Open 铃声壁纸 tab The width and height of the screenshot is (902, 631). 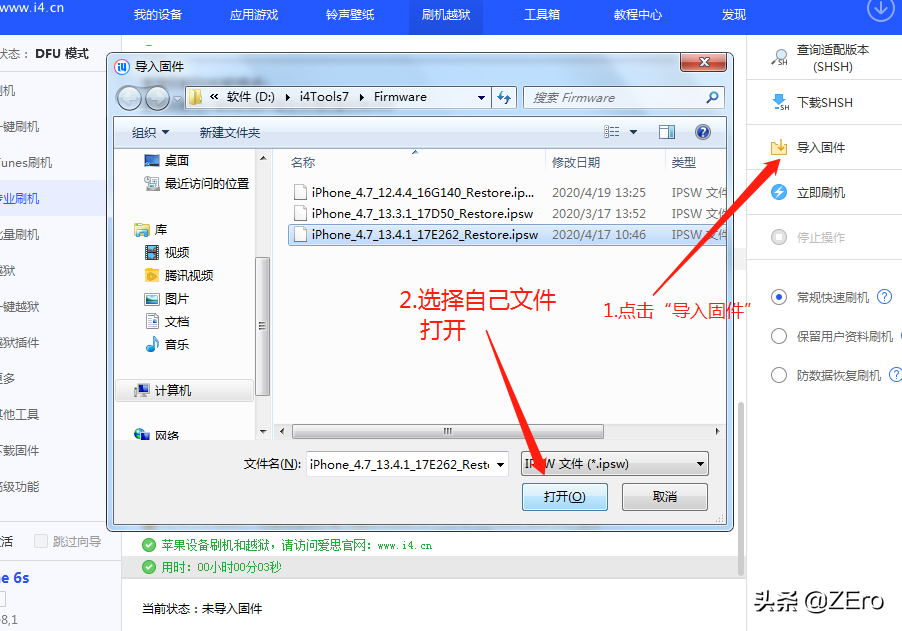tap(350, 15)
